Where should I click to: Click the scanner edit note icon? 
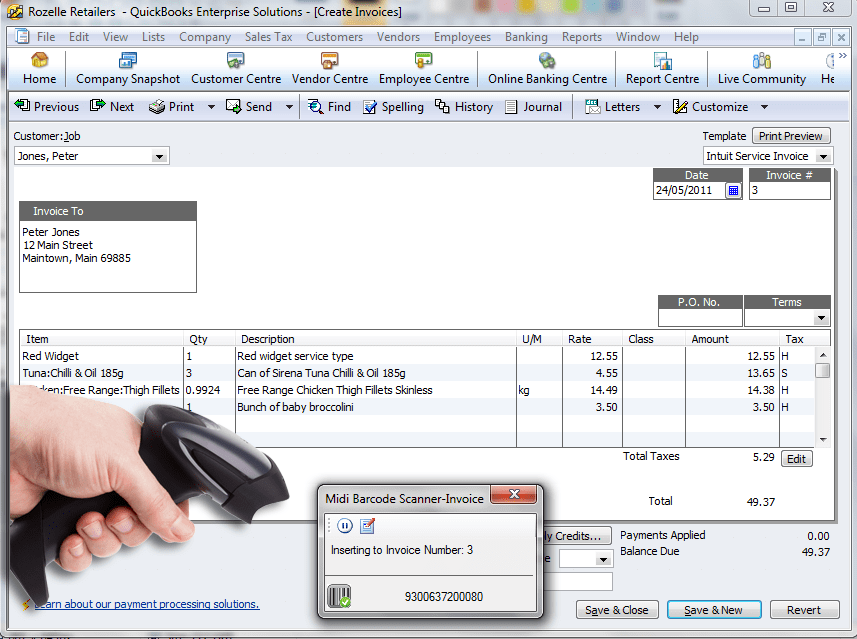(368, 525)
